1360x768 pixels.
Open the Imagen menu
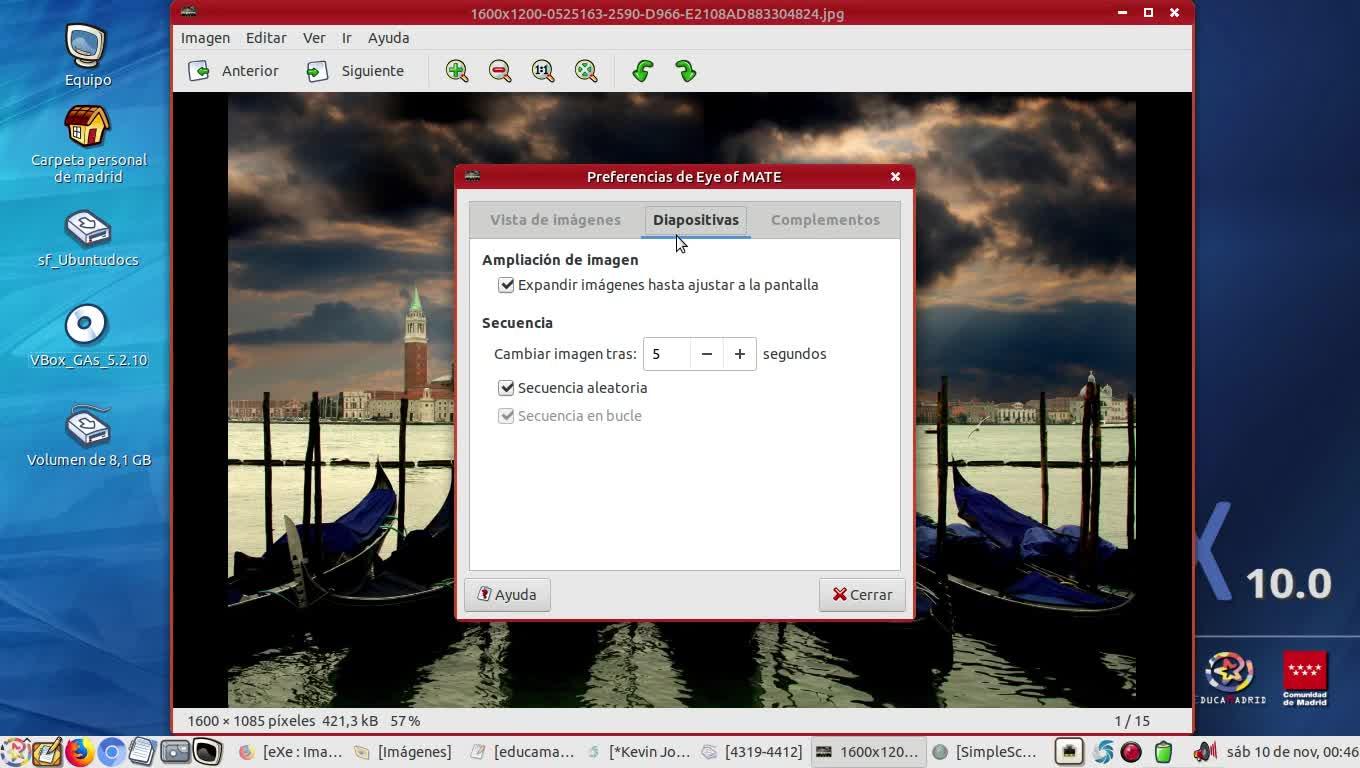pos(205,38)
